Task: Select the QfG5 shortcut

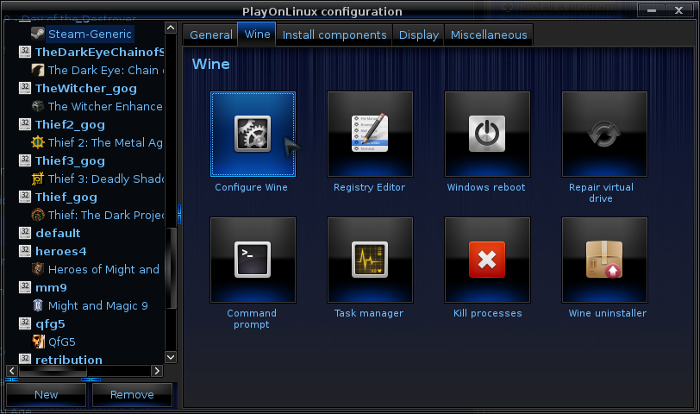Action: (54, 342)
